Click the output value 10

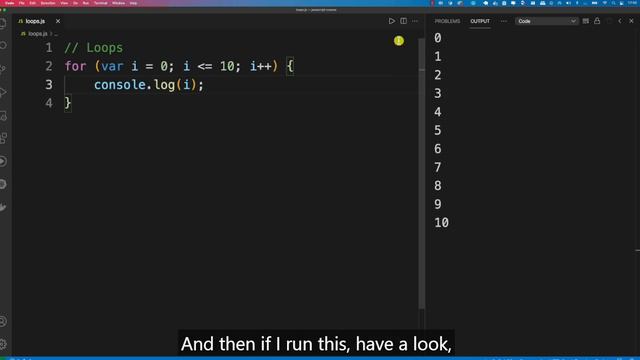(x=441, y=222)
